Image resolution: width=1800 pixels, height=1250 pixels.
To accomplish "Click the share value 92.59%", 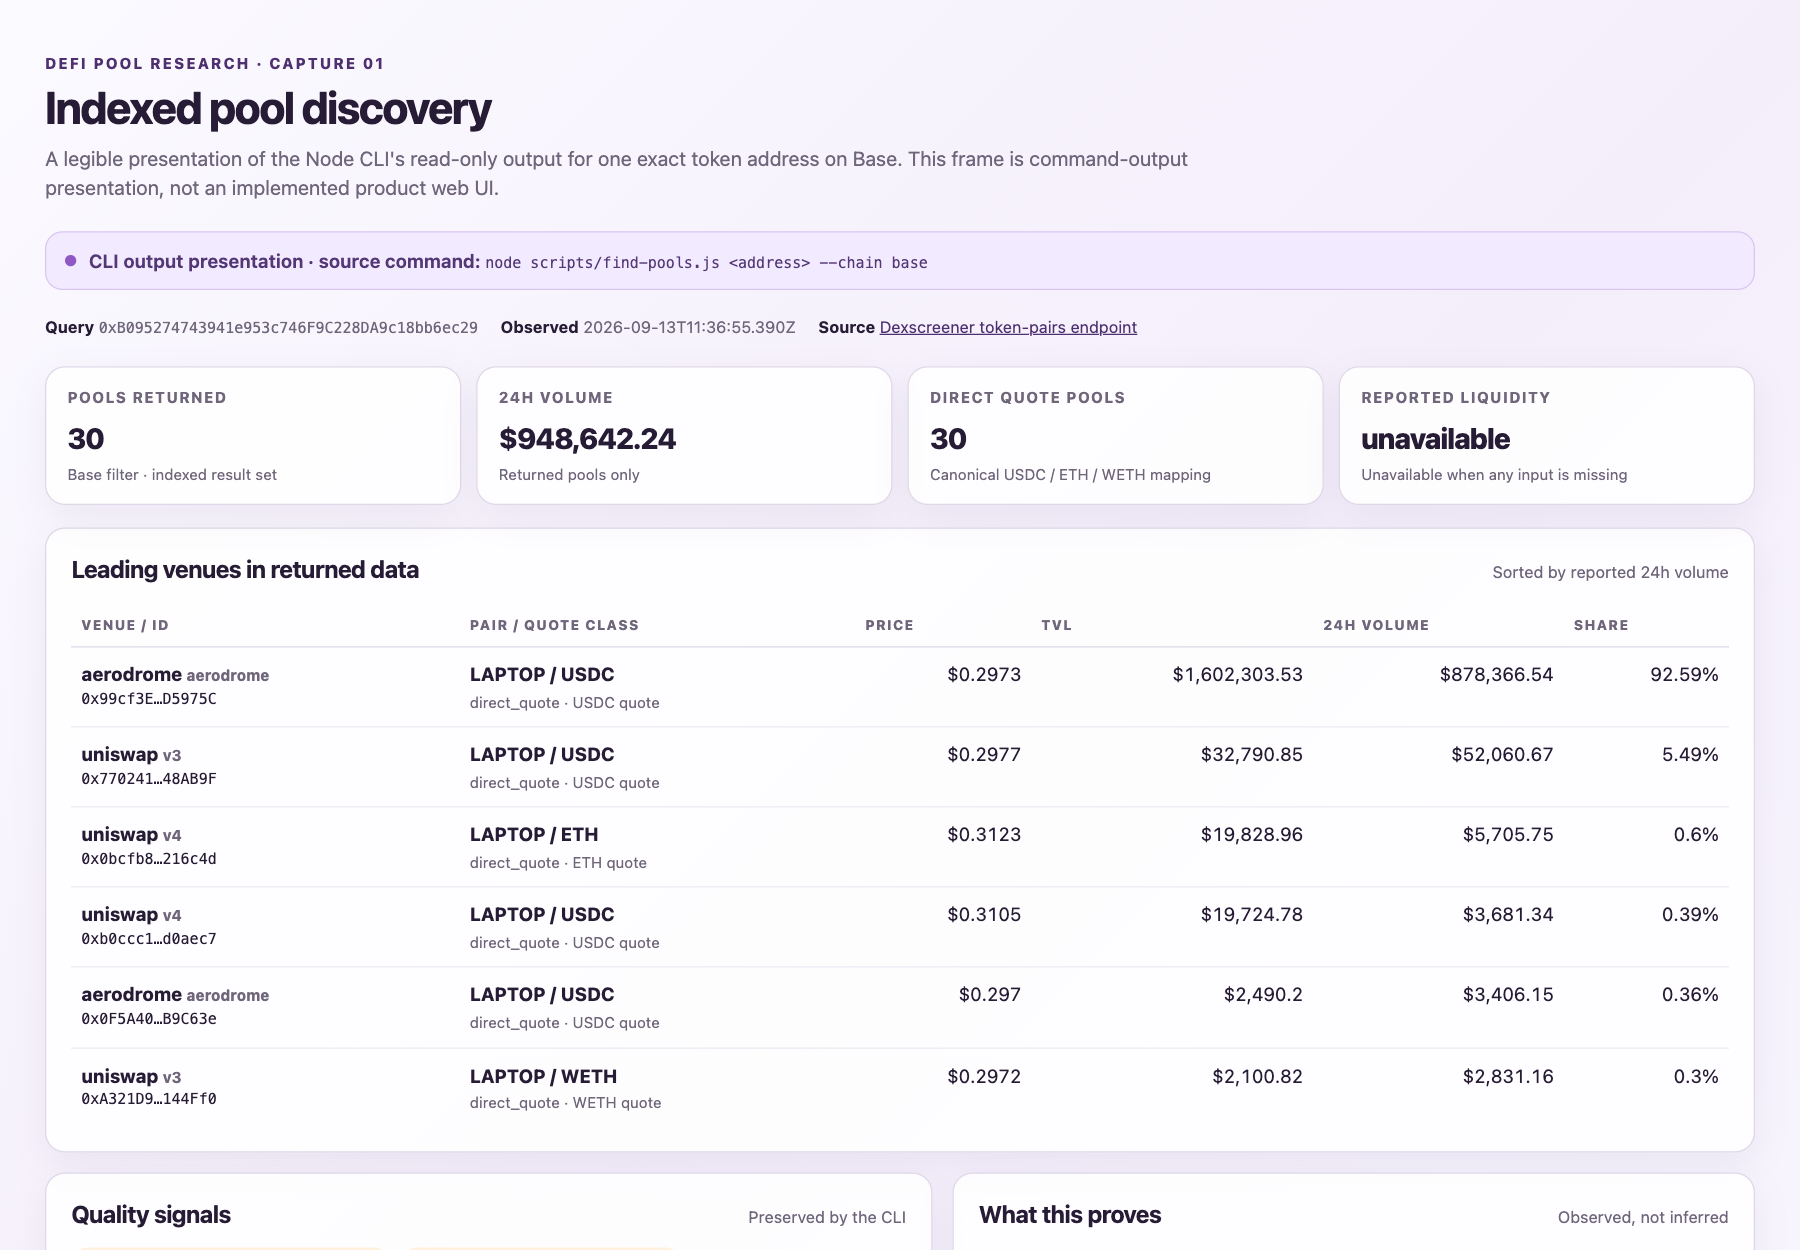I will [1684, 674].
